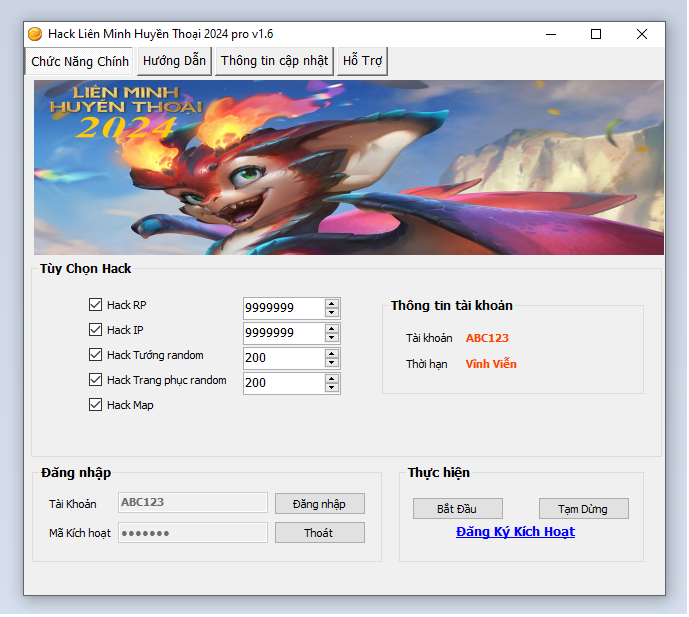Open the Hướng Dẫn tab

click(174, 61)
